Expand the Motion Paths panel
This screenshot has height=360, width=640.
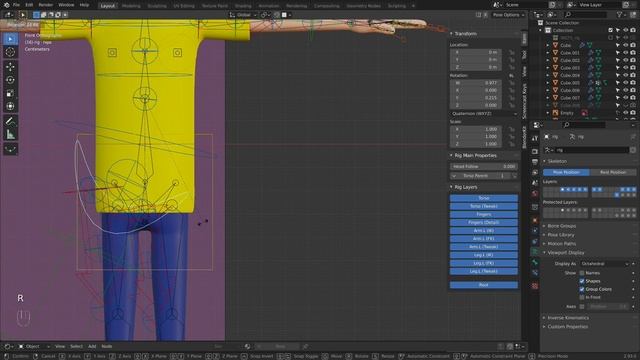click(561, 244)
